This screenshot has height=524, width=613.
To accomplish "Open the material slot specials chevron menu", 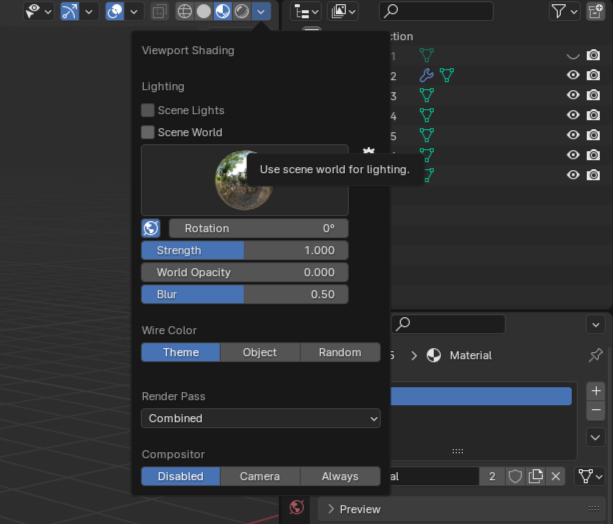I will (x=595, y=437).
